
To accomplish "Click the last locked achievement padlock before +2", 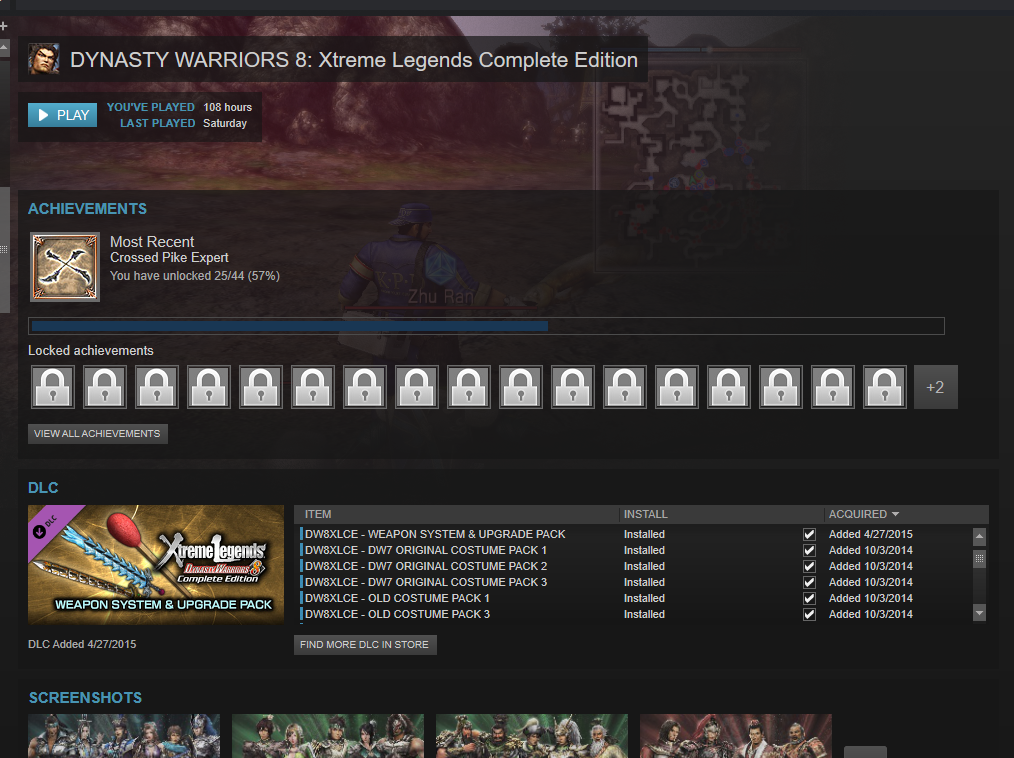I will (885, 387).
